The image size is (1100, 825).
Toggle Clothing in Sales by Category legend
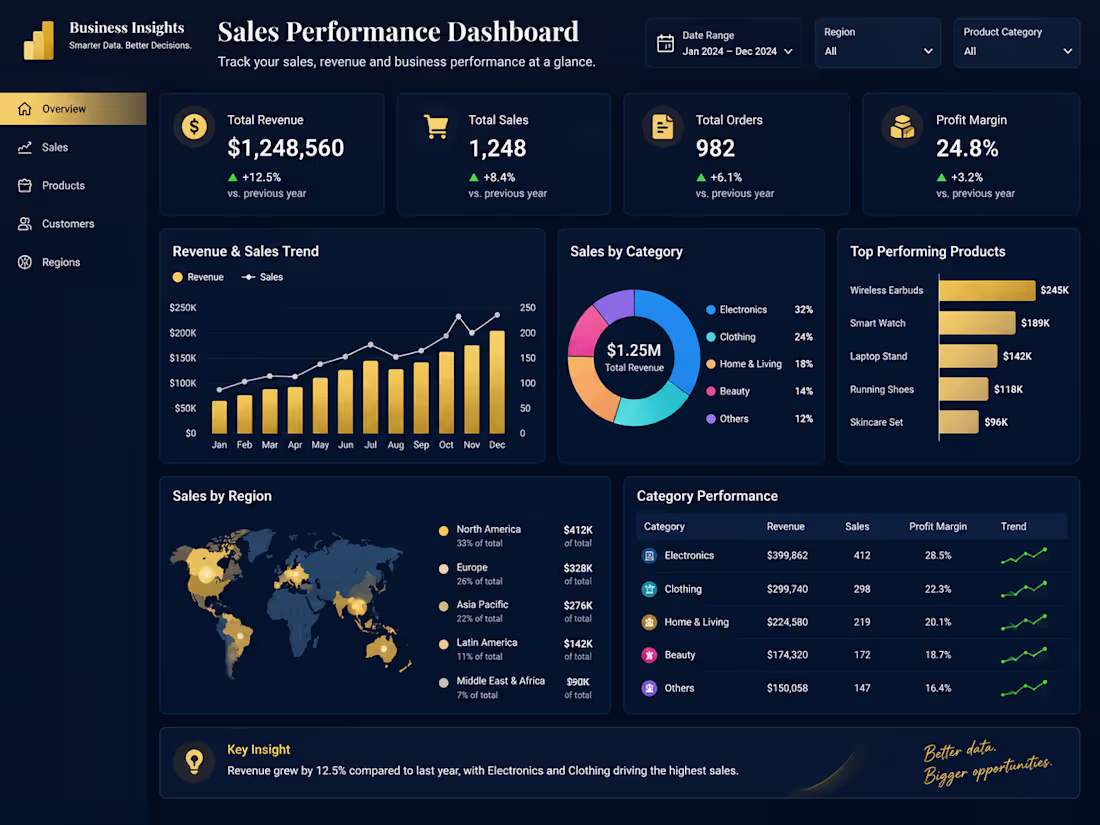tap(731, 337)
